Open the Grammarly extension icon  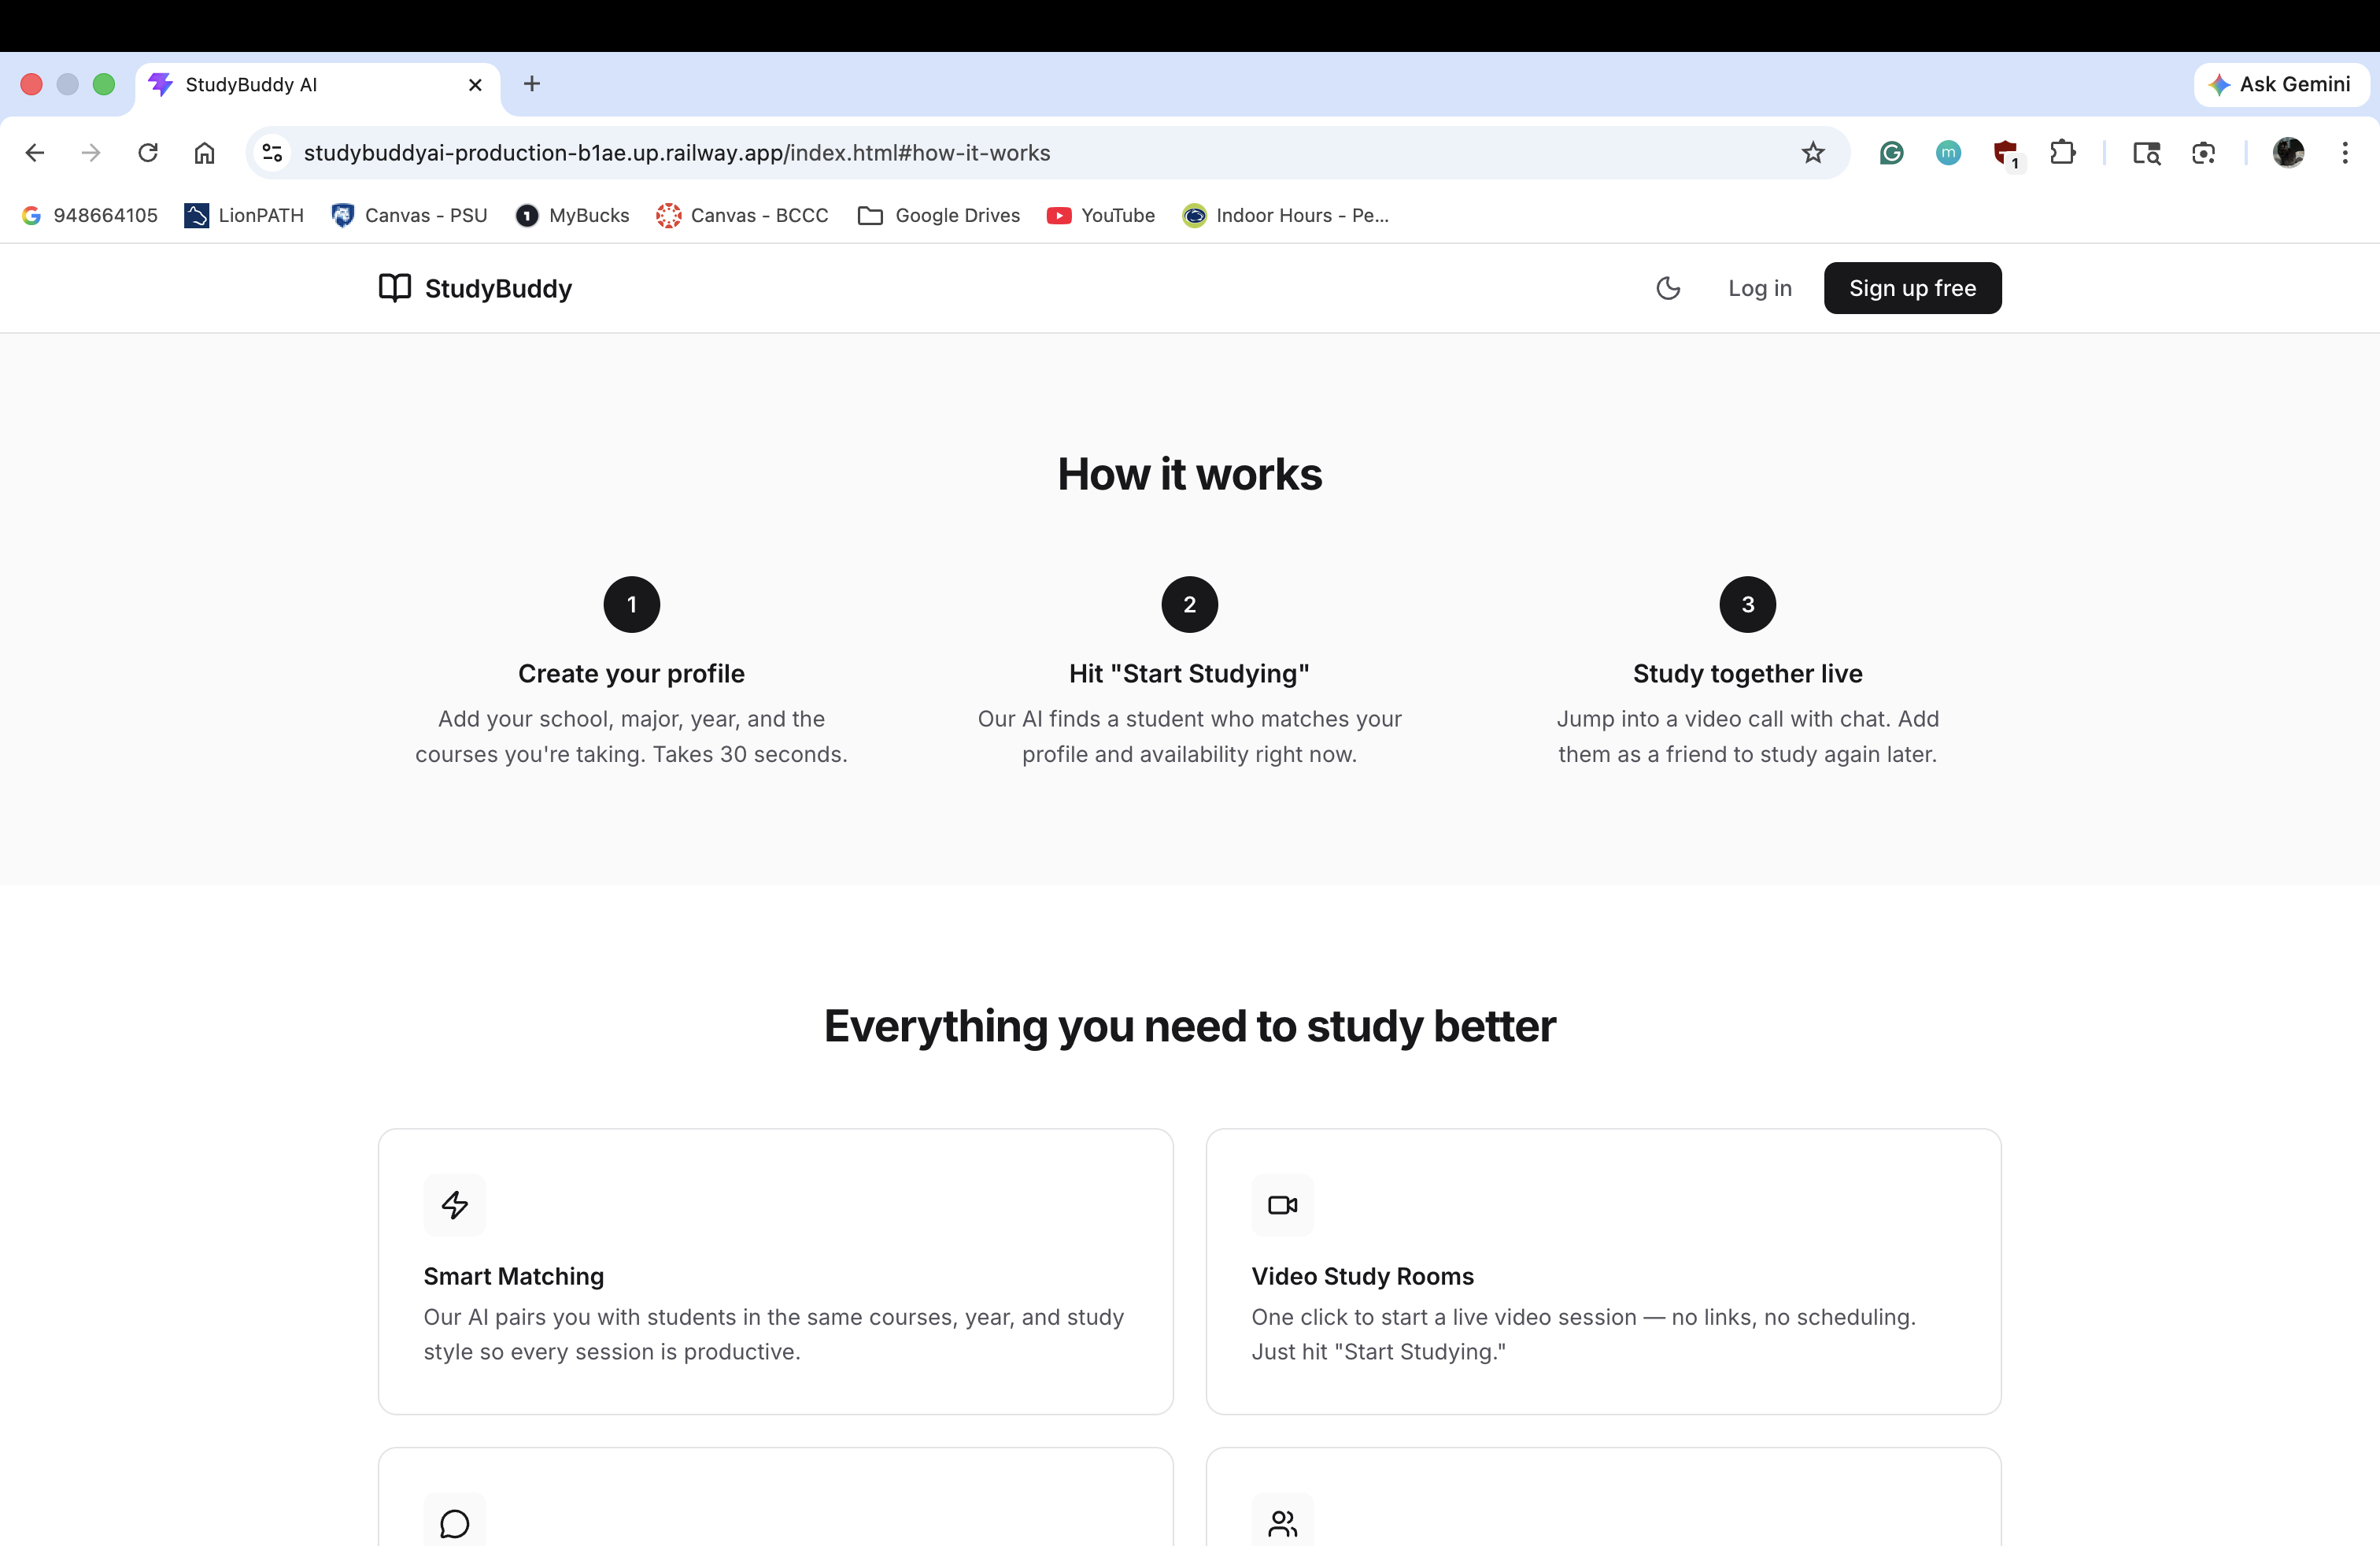point(1891,153)
